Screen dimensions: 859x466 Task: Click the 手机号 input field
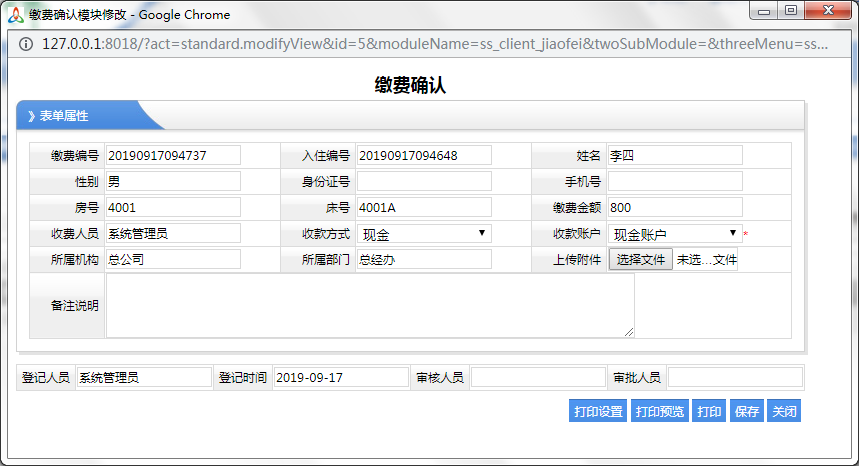click(x=675, y=181)
